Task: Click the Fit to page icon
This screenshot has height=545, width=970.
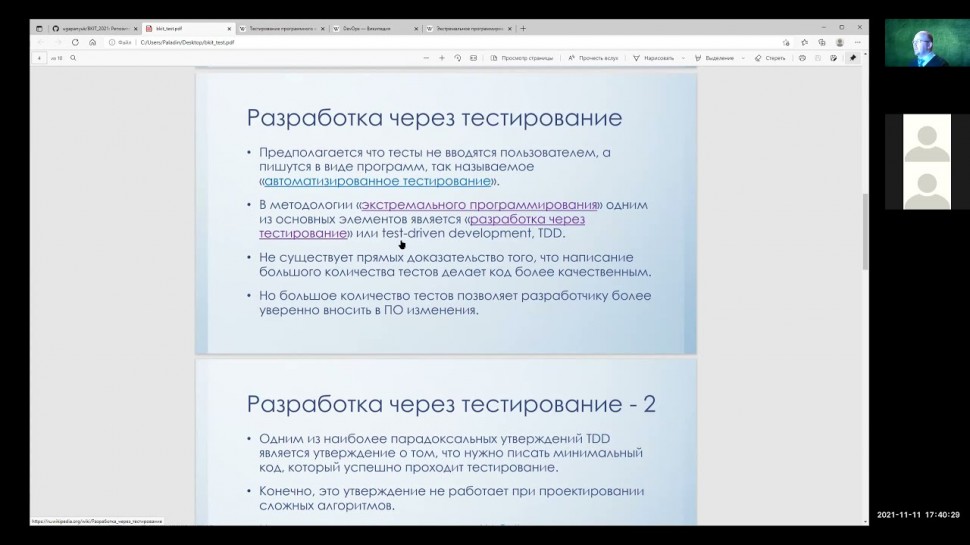Action: click(x=473, y=58)
